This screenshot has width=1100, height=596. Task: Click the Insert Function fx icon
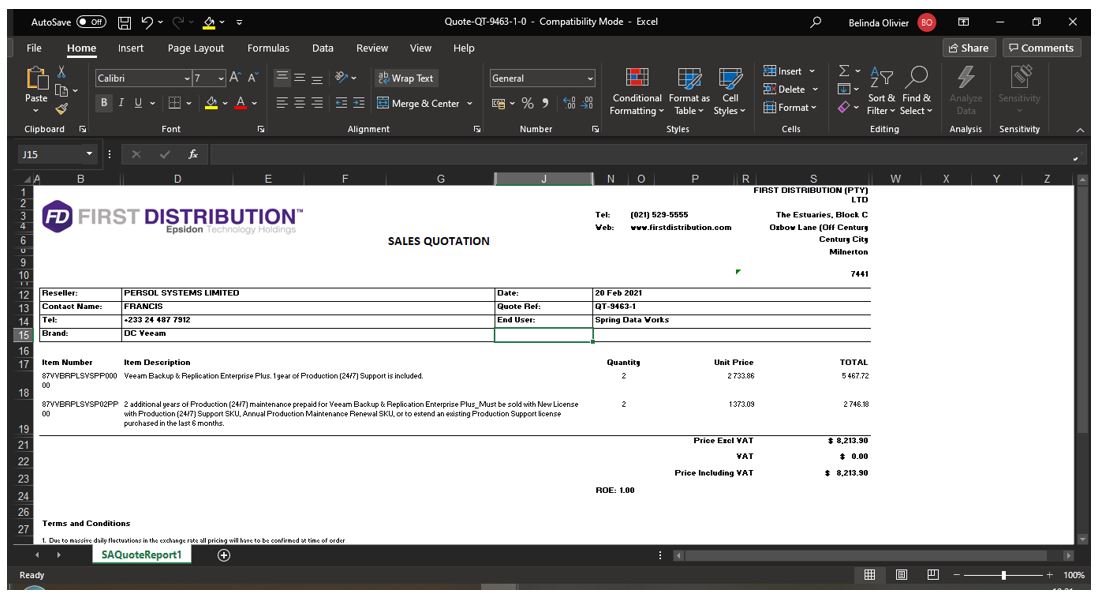tap(192, 155)
